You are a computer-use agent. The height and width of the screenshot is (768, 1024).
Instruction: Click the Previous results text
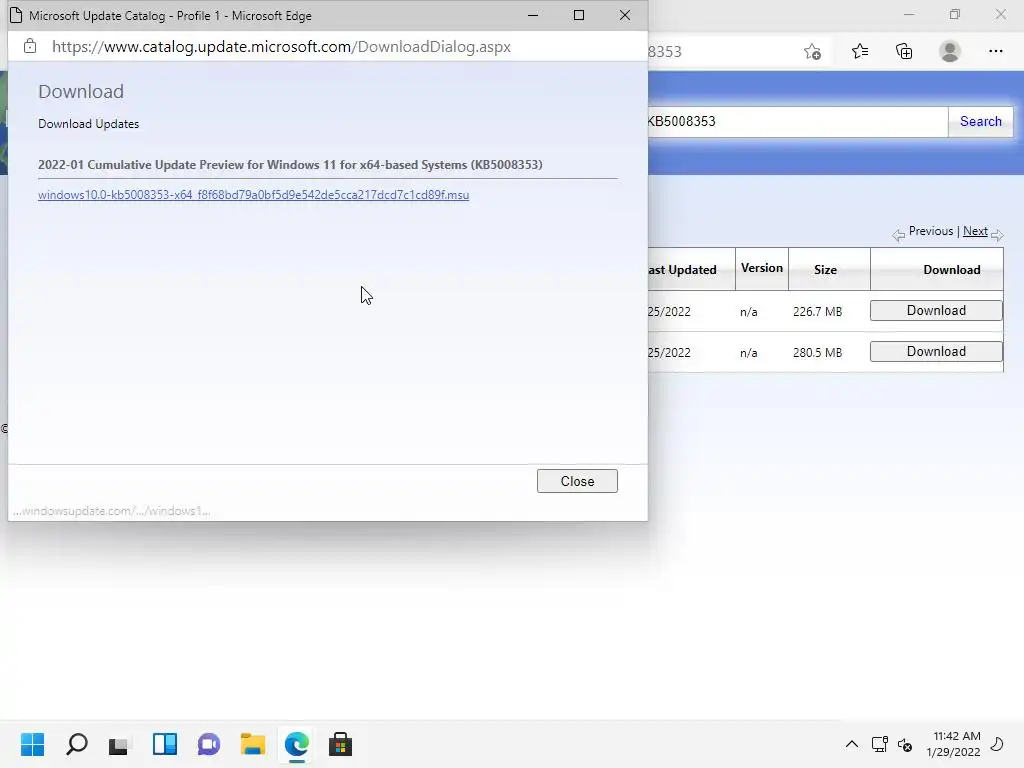(x=931, y=231)
